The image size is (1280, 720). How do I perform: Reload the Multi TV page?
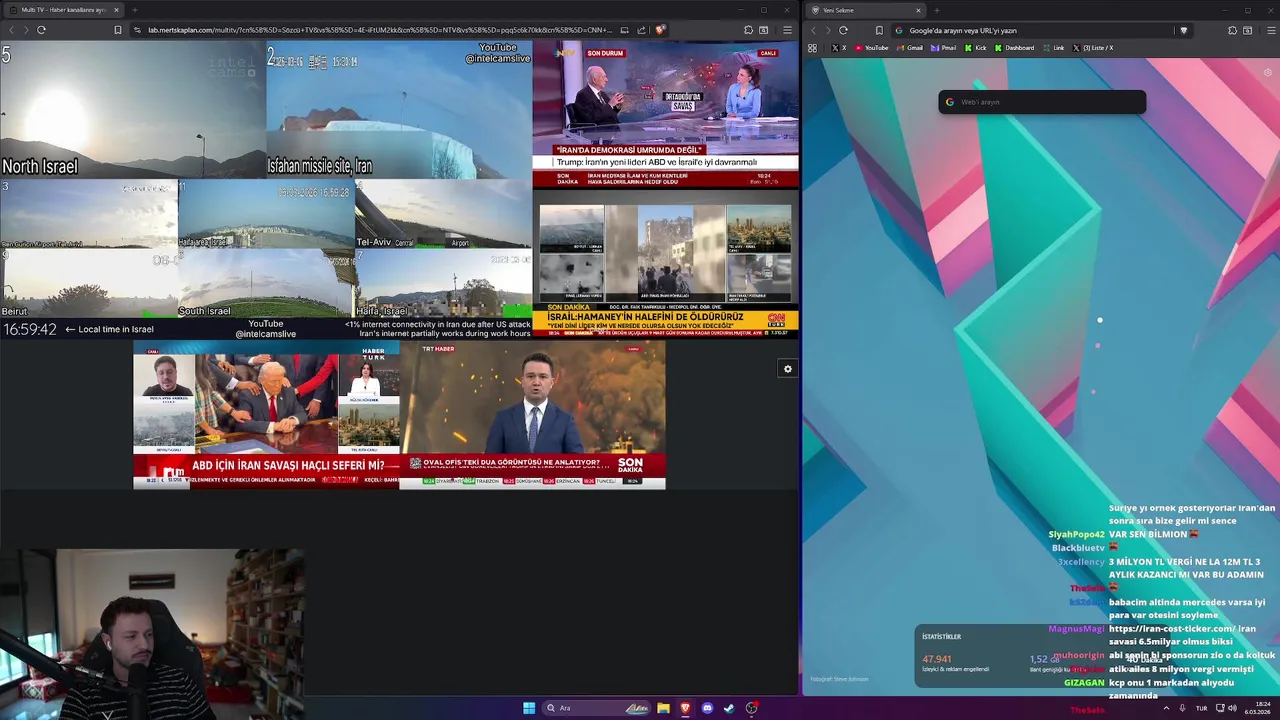(41, 30)
